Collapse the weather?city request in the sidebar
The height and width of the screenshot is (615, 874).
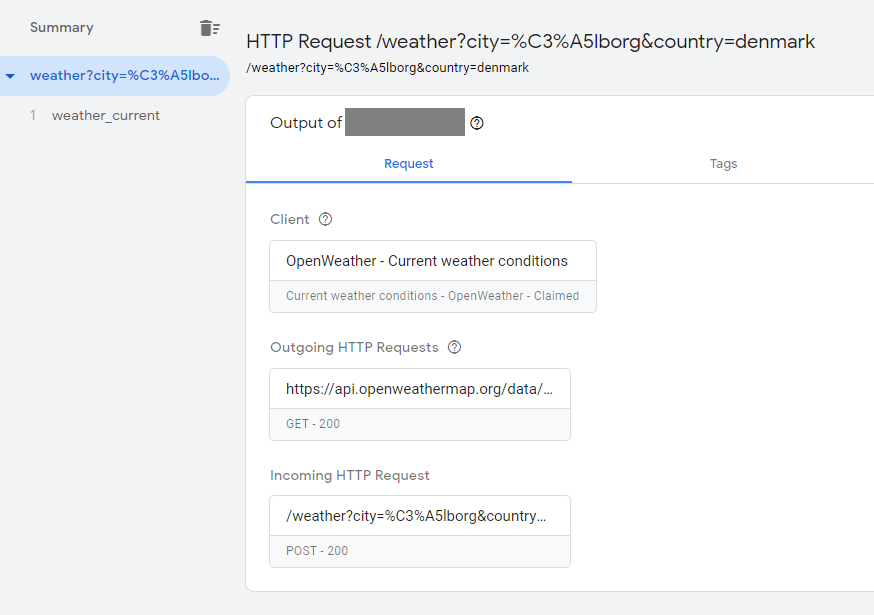[x=12, y=75]
